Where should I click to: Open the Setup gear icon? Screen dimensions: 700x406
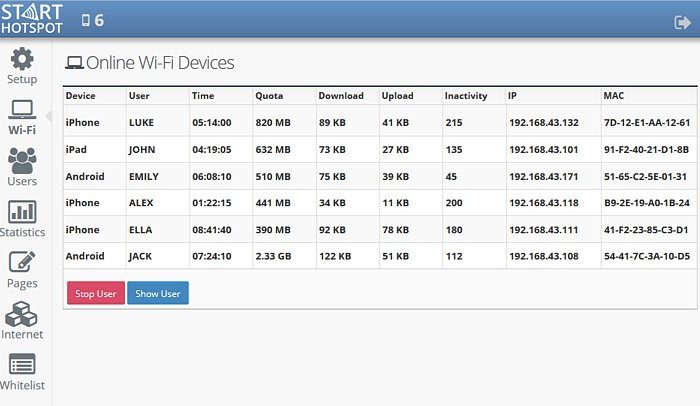(22, 59)
